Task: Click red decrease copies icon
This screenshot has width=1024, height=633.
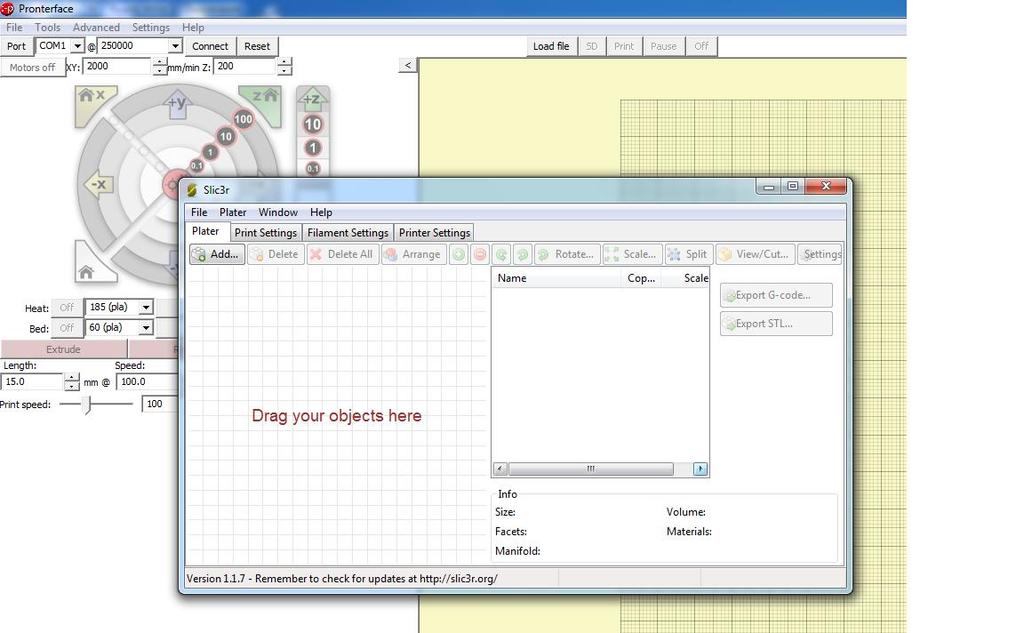Action: [x=480, y=254]
